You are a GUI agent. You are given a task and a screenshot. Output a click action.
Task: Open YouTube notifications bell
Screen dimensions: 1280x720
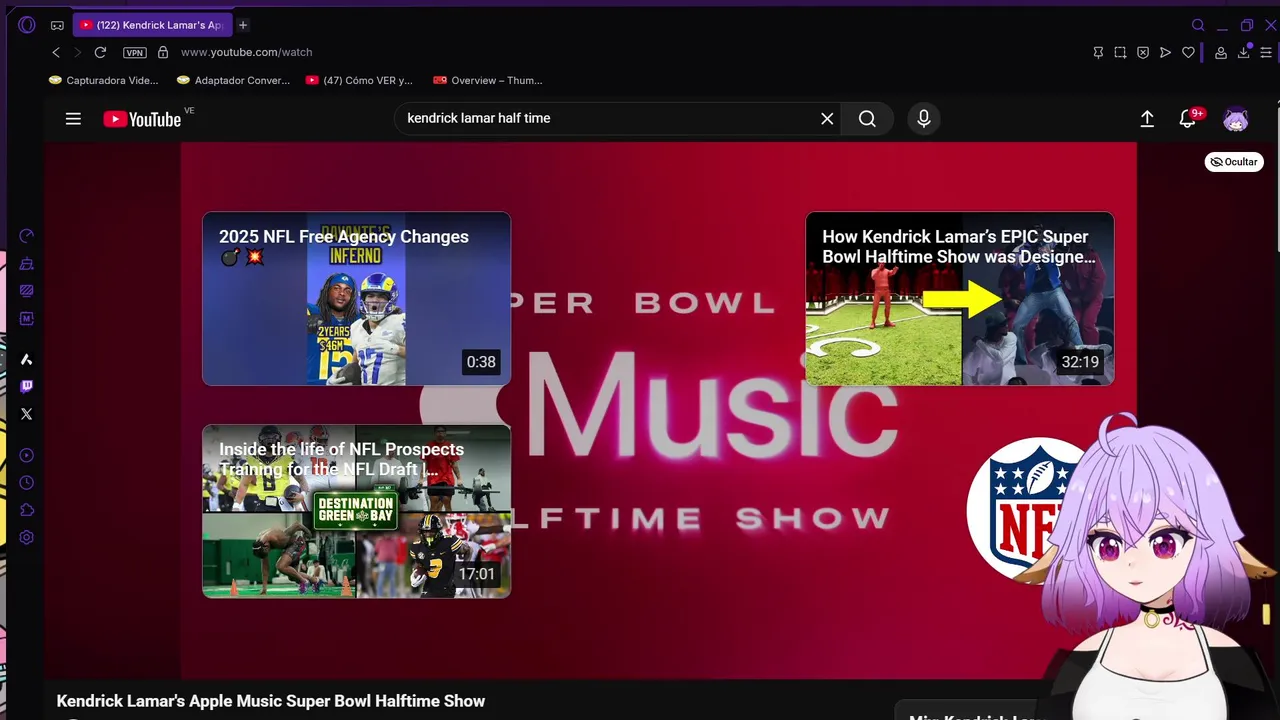(x=1188, y=119)
